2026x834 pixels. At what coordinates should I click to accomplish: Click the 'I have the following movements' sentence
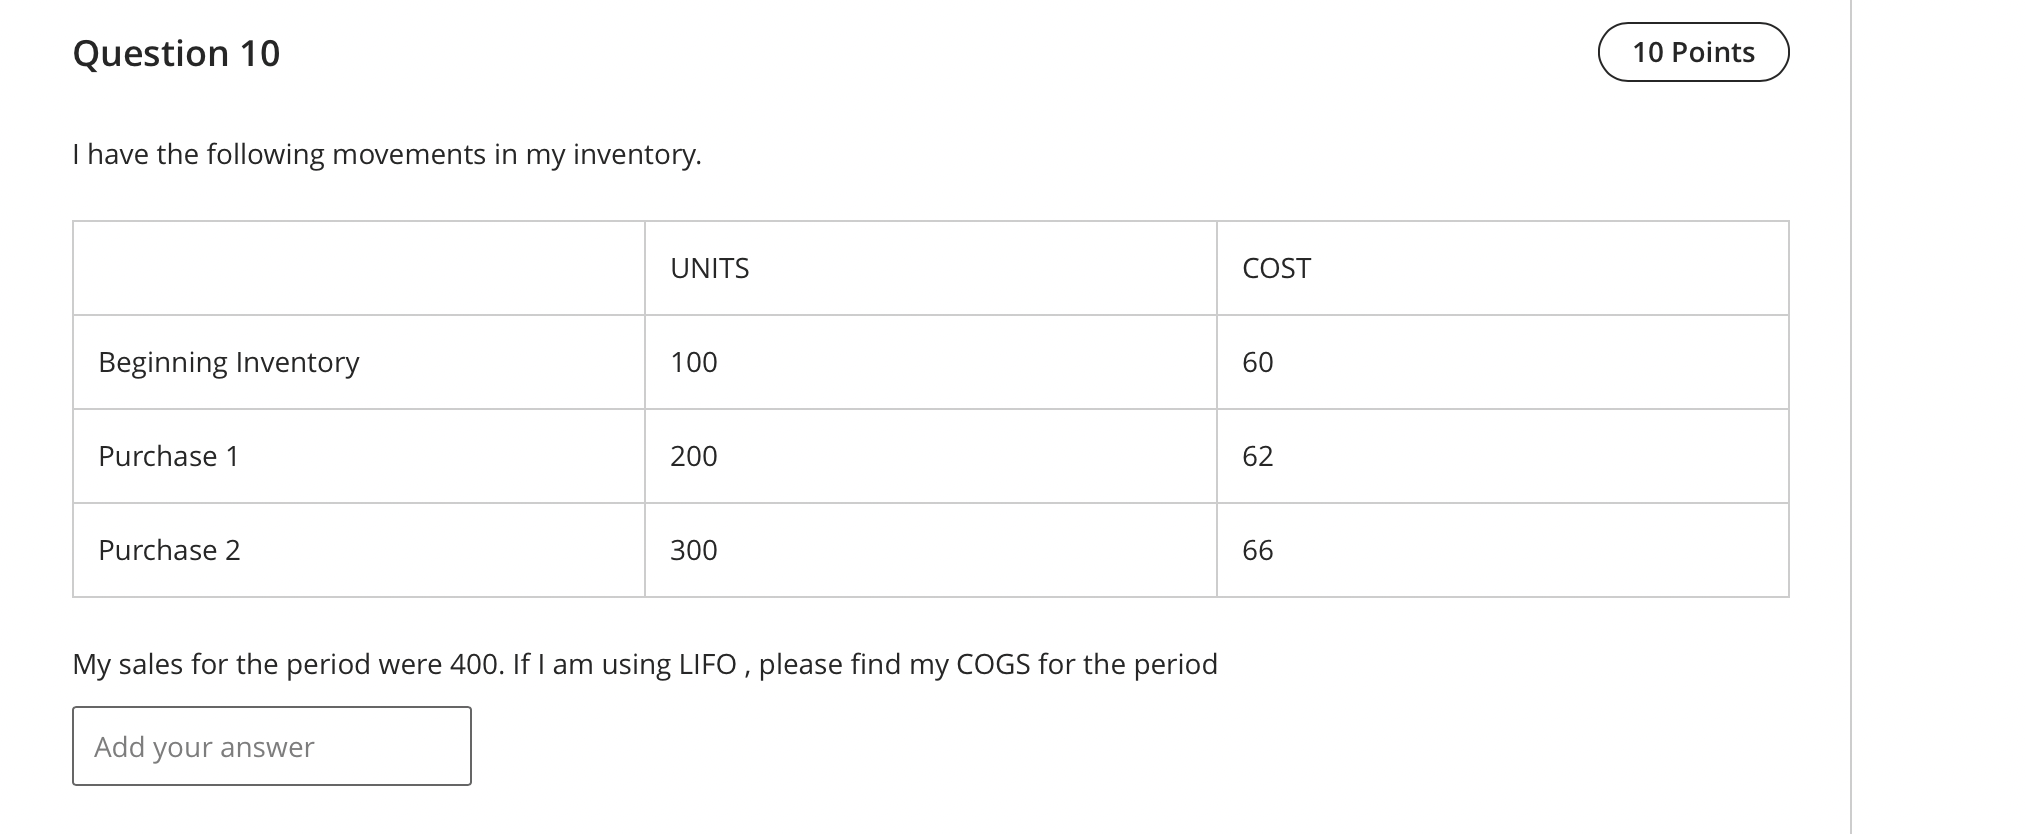click(x=387, y=155)
